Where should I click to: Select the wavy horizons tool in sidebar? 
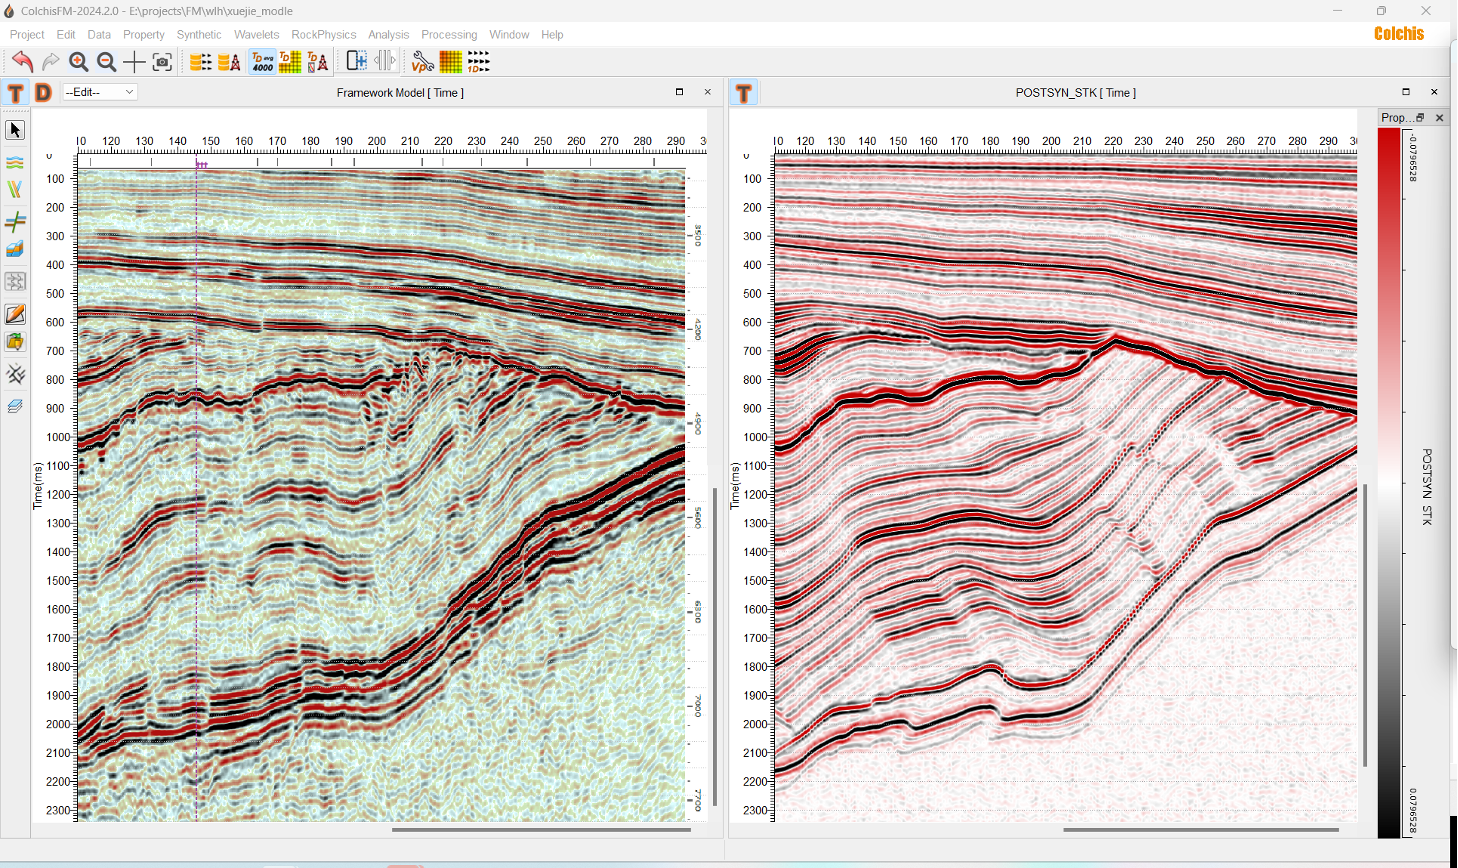15,162
